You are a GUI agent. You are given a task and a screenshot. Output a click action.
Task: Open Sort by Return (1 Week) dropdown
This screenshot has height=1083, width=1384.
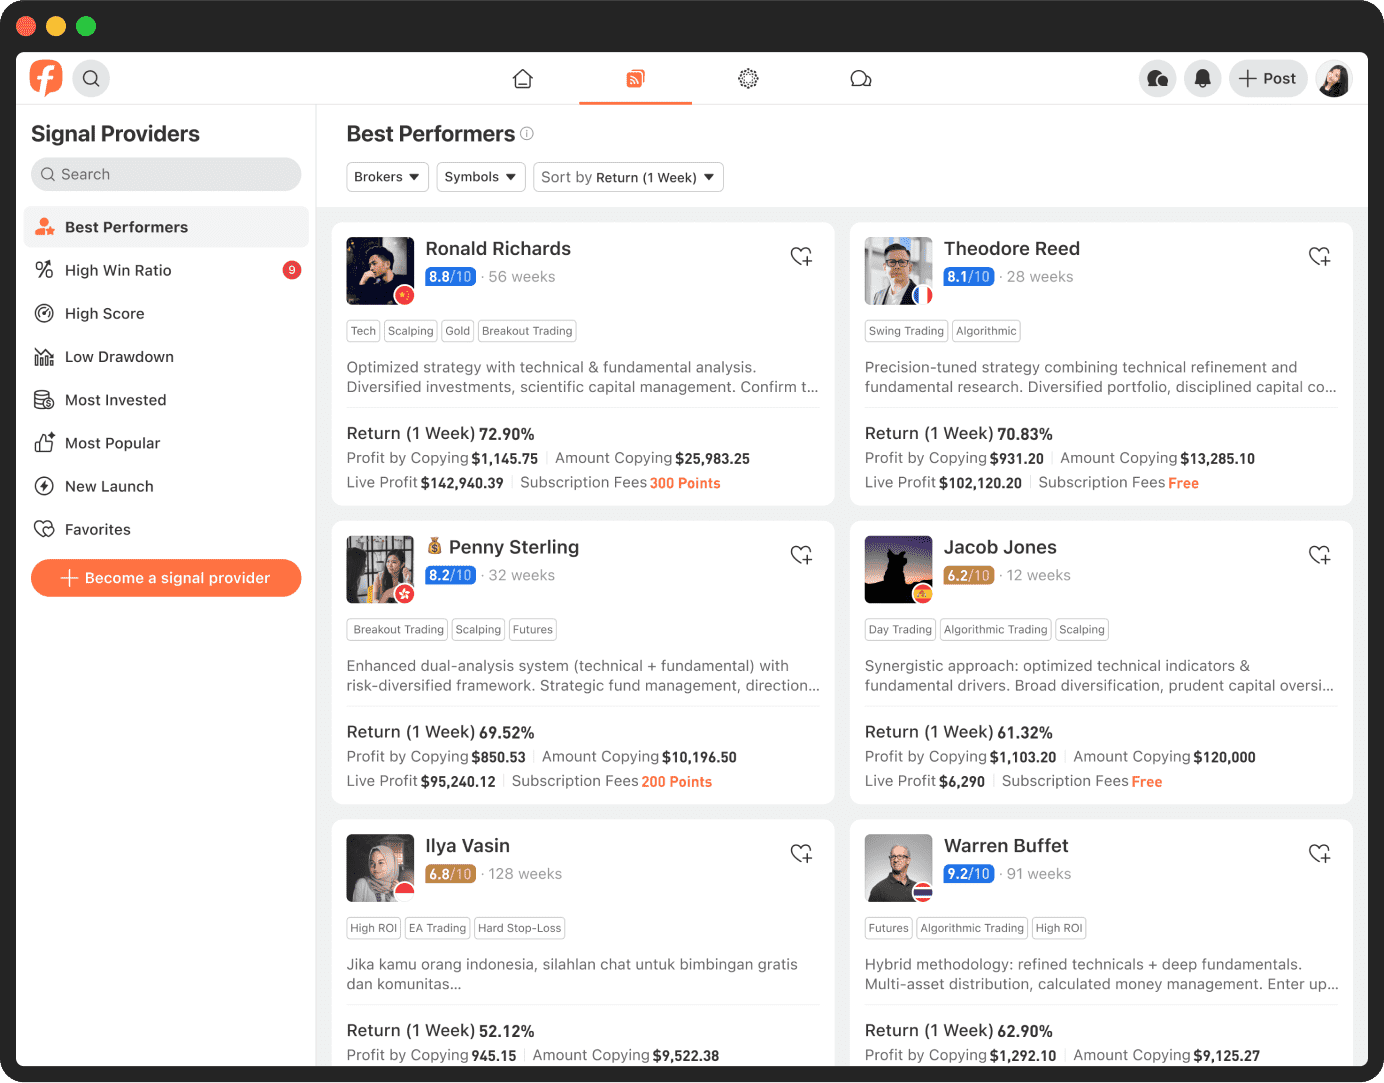point(628,177)
